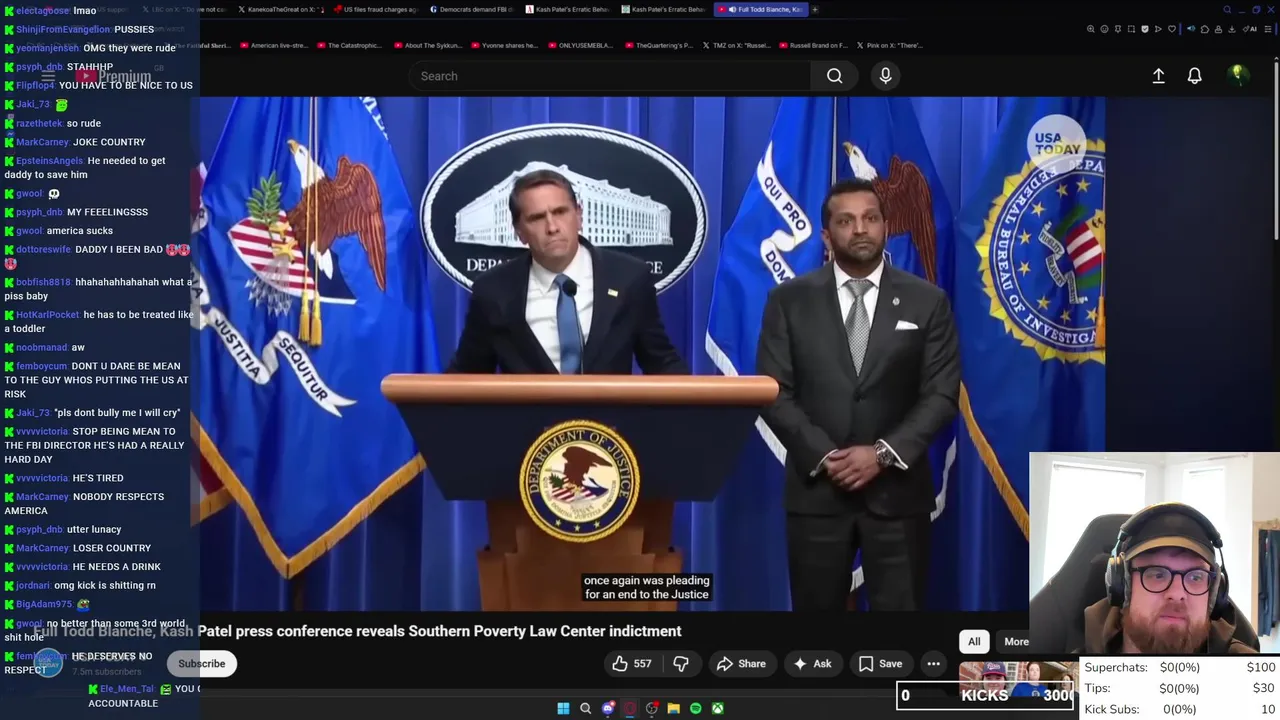Open a new browser tab with plus button
The height and width of the screenshot is (720, 1280).
[815, 9]
